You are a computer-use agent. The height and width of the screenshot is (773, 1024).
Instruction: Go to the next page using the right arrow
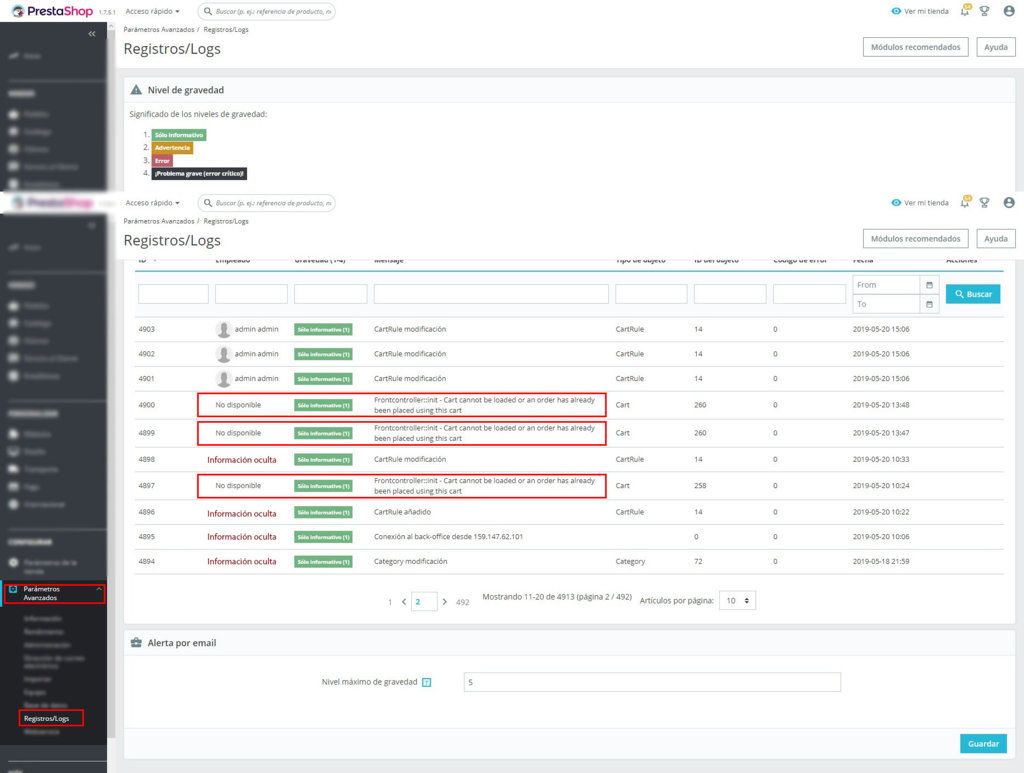point(445,602)
